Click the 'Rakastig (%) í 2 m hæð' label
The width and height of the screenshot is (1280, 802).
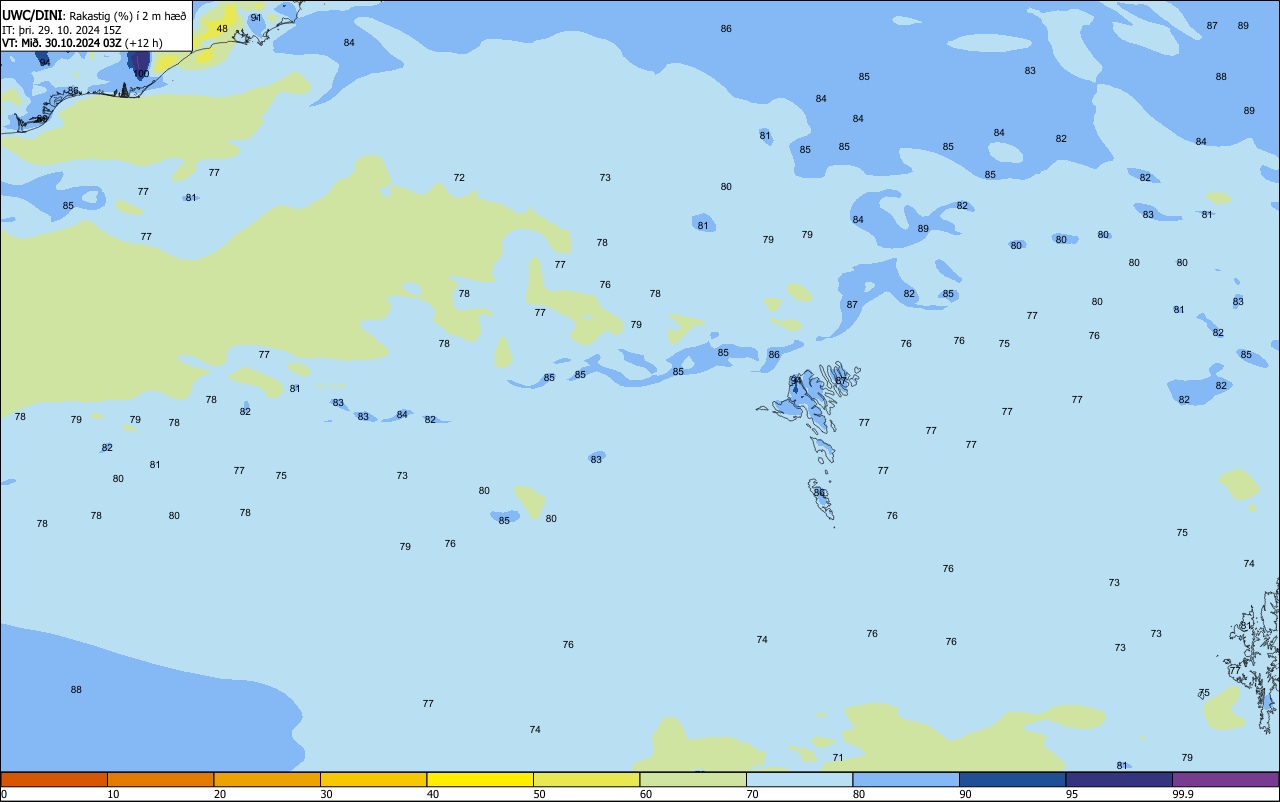128,16
